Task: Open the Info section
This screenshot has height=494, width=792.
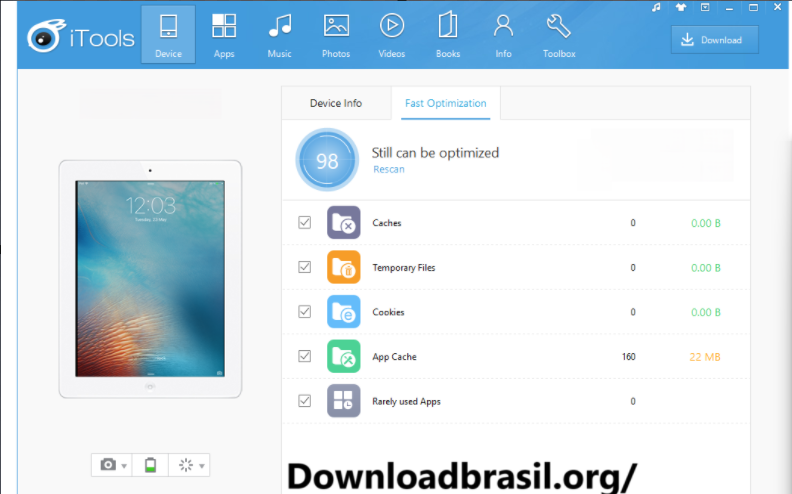Action: pos(503,34)
